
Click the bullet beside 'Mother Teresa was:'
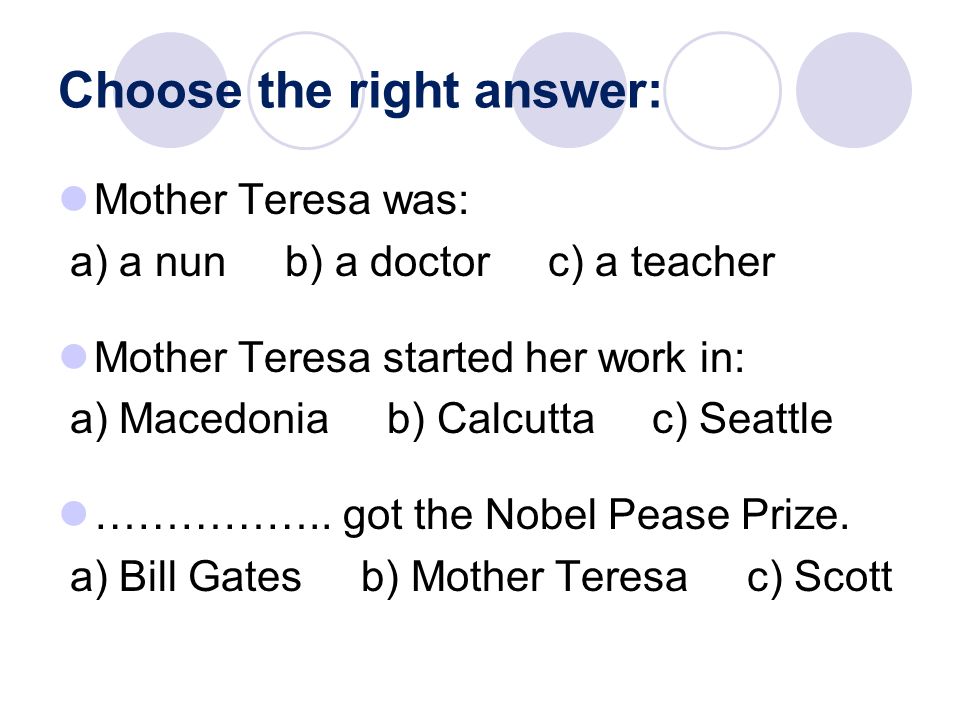(73, 199)
